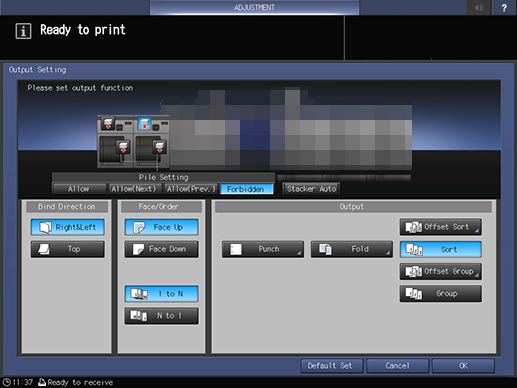Open the Punch settings
This screenshot has width=517, height=388.
click(263, 249)
